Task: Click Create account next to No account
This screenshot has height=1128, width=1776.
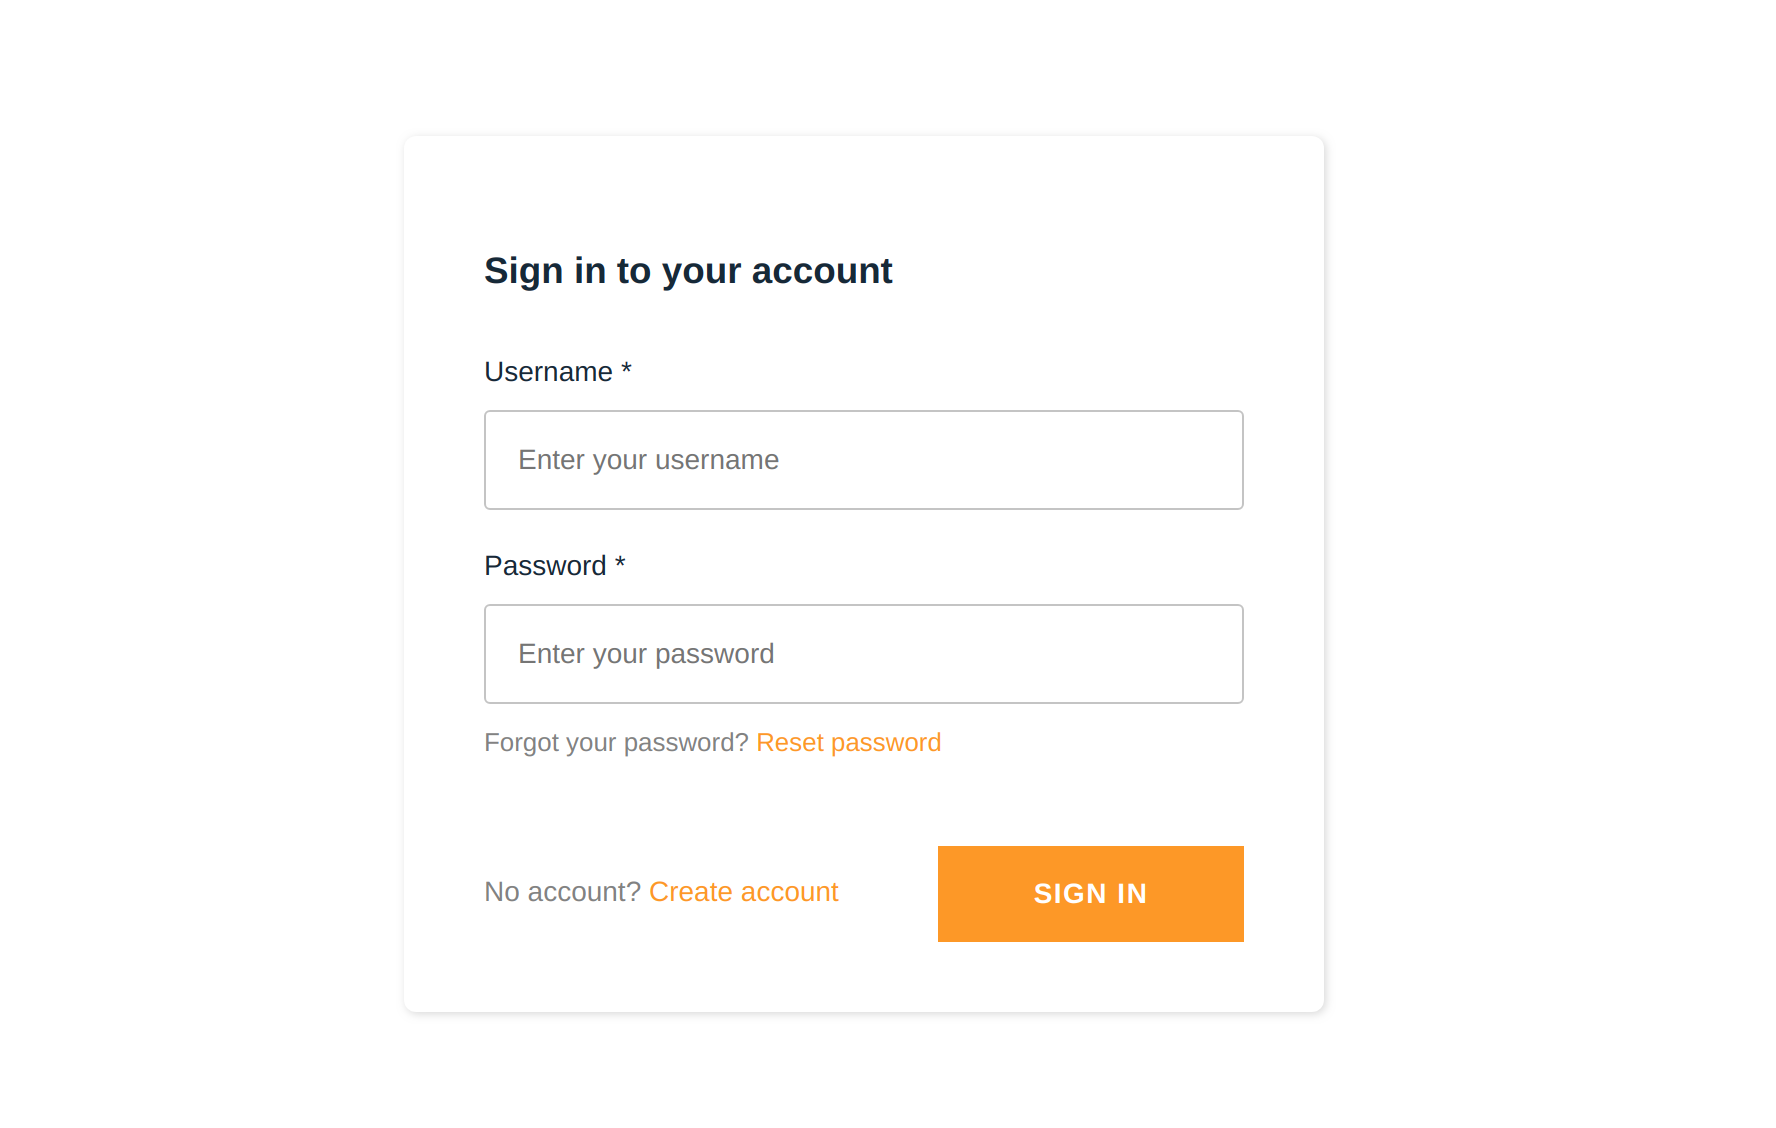Action: pyautogui.click(x=743, y=891)
